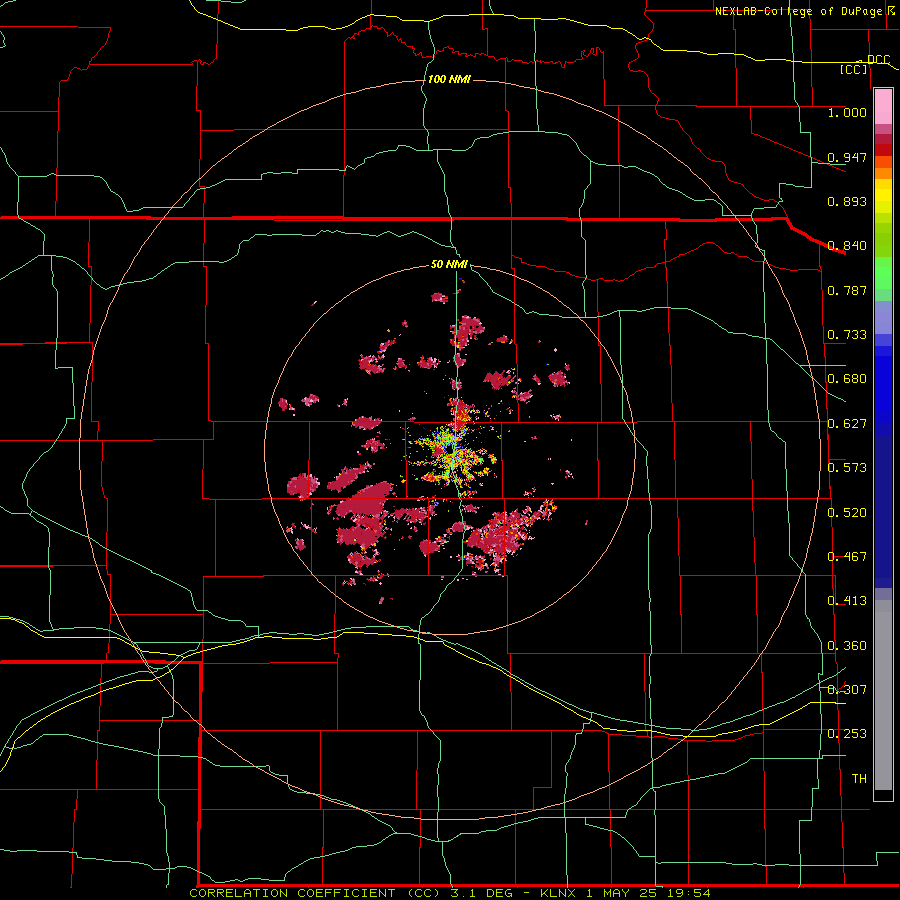Select the 0.307 scale value
The height and width of the screenshot is (900, 900).
pyautogui.click(x=847, y=690)
